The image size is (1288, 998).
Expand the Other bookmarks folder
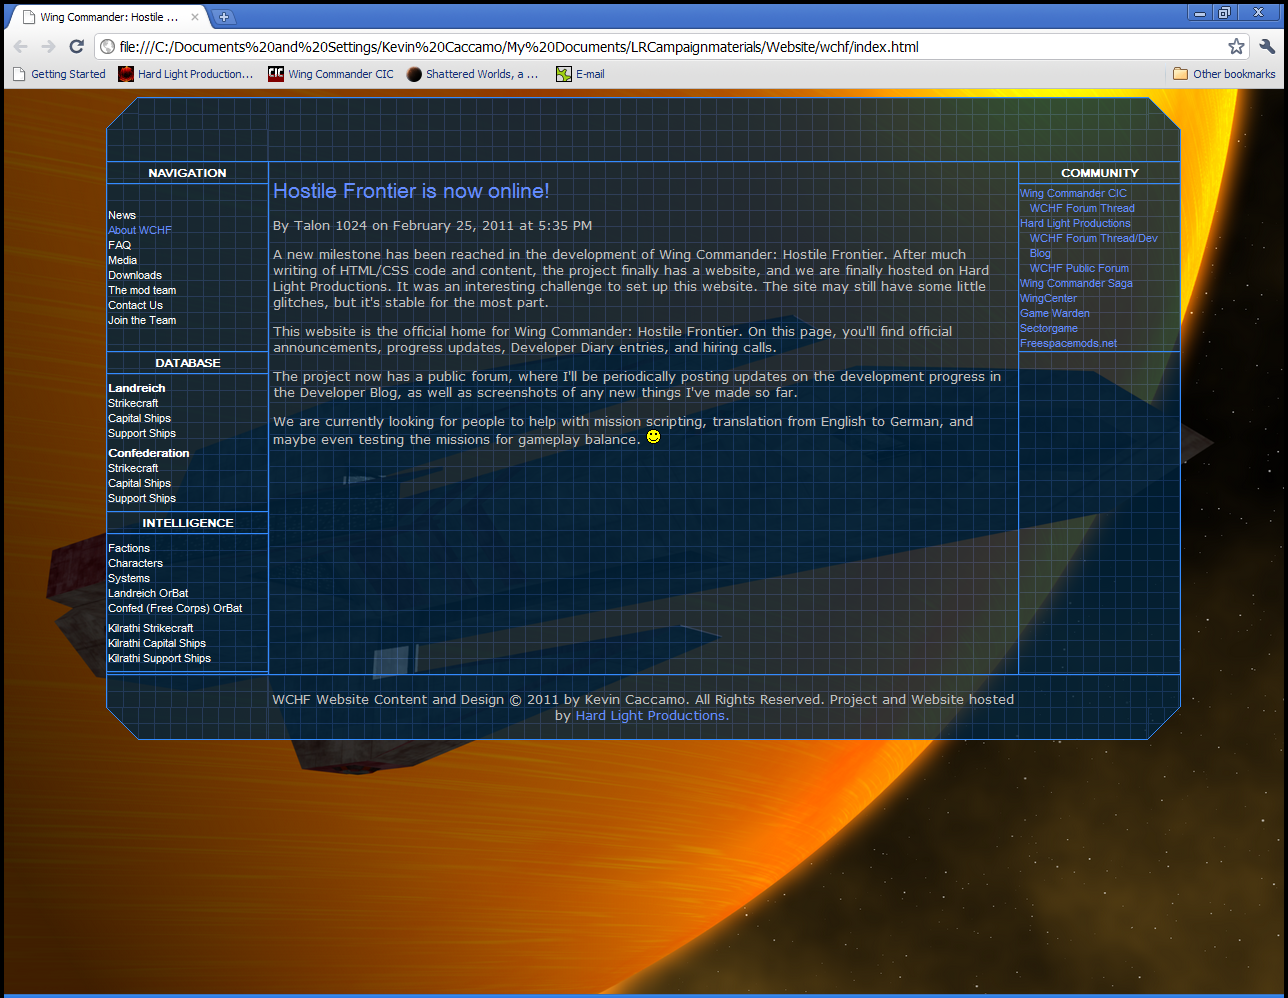1224,74
